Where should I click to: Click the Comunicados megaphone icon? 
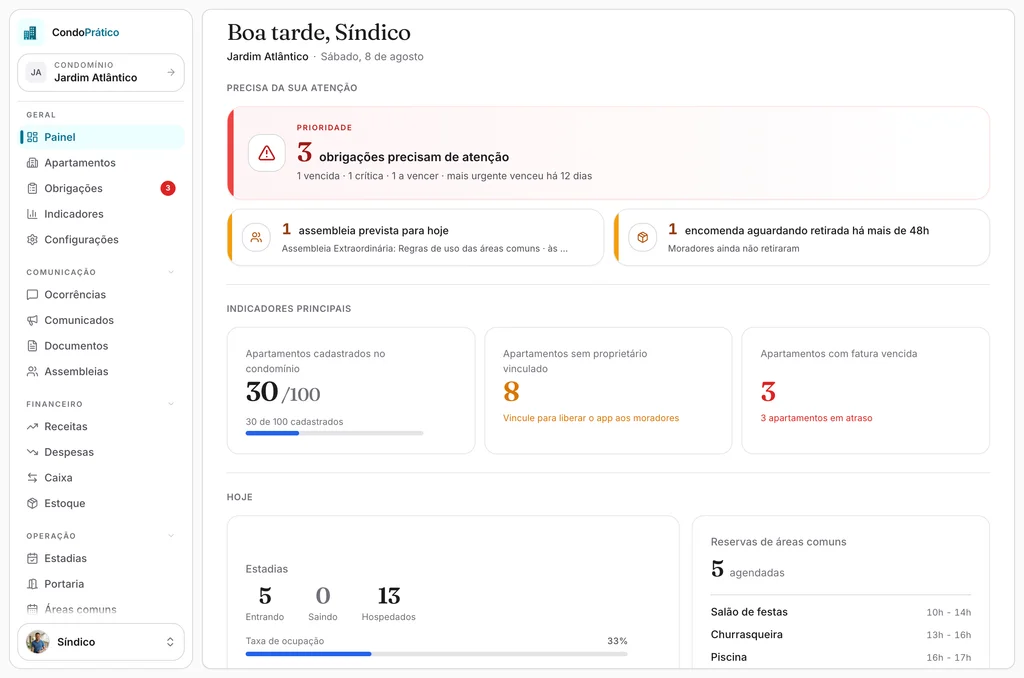pos(32,320)
